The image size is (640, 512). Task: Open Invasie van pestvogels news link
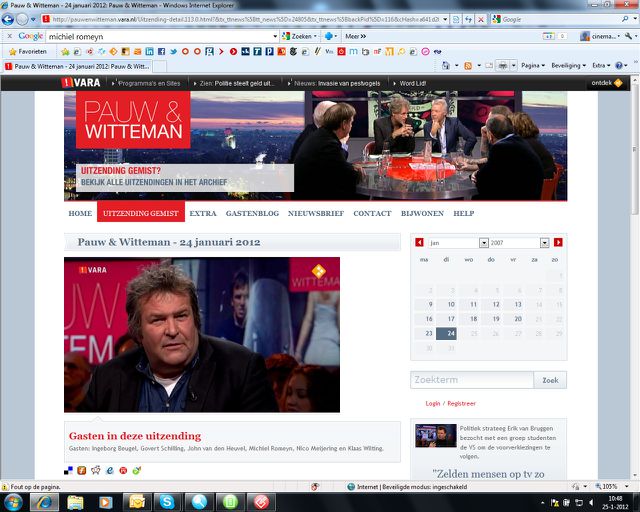click(337, 83)
